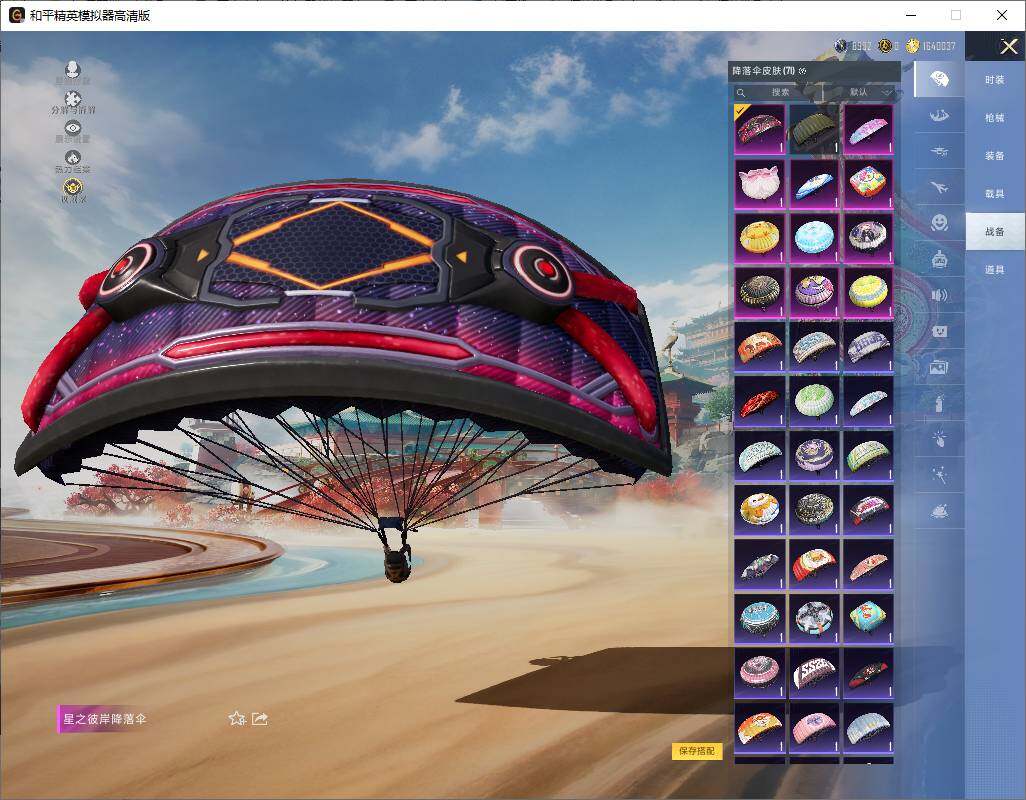The width and height of the screenshot is (1026, 800).
Task: Toggle the gold badge icon on left
Action: [73, 187]
